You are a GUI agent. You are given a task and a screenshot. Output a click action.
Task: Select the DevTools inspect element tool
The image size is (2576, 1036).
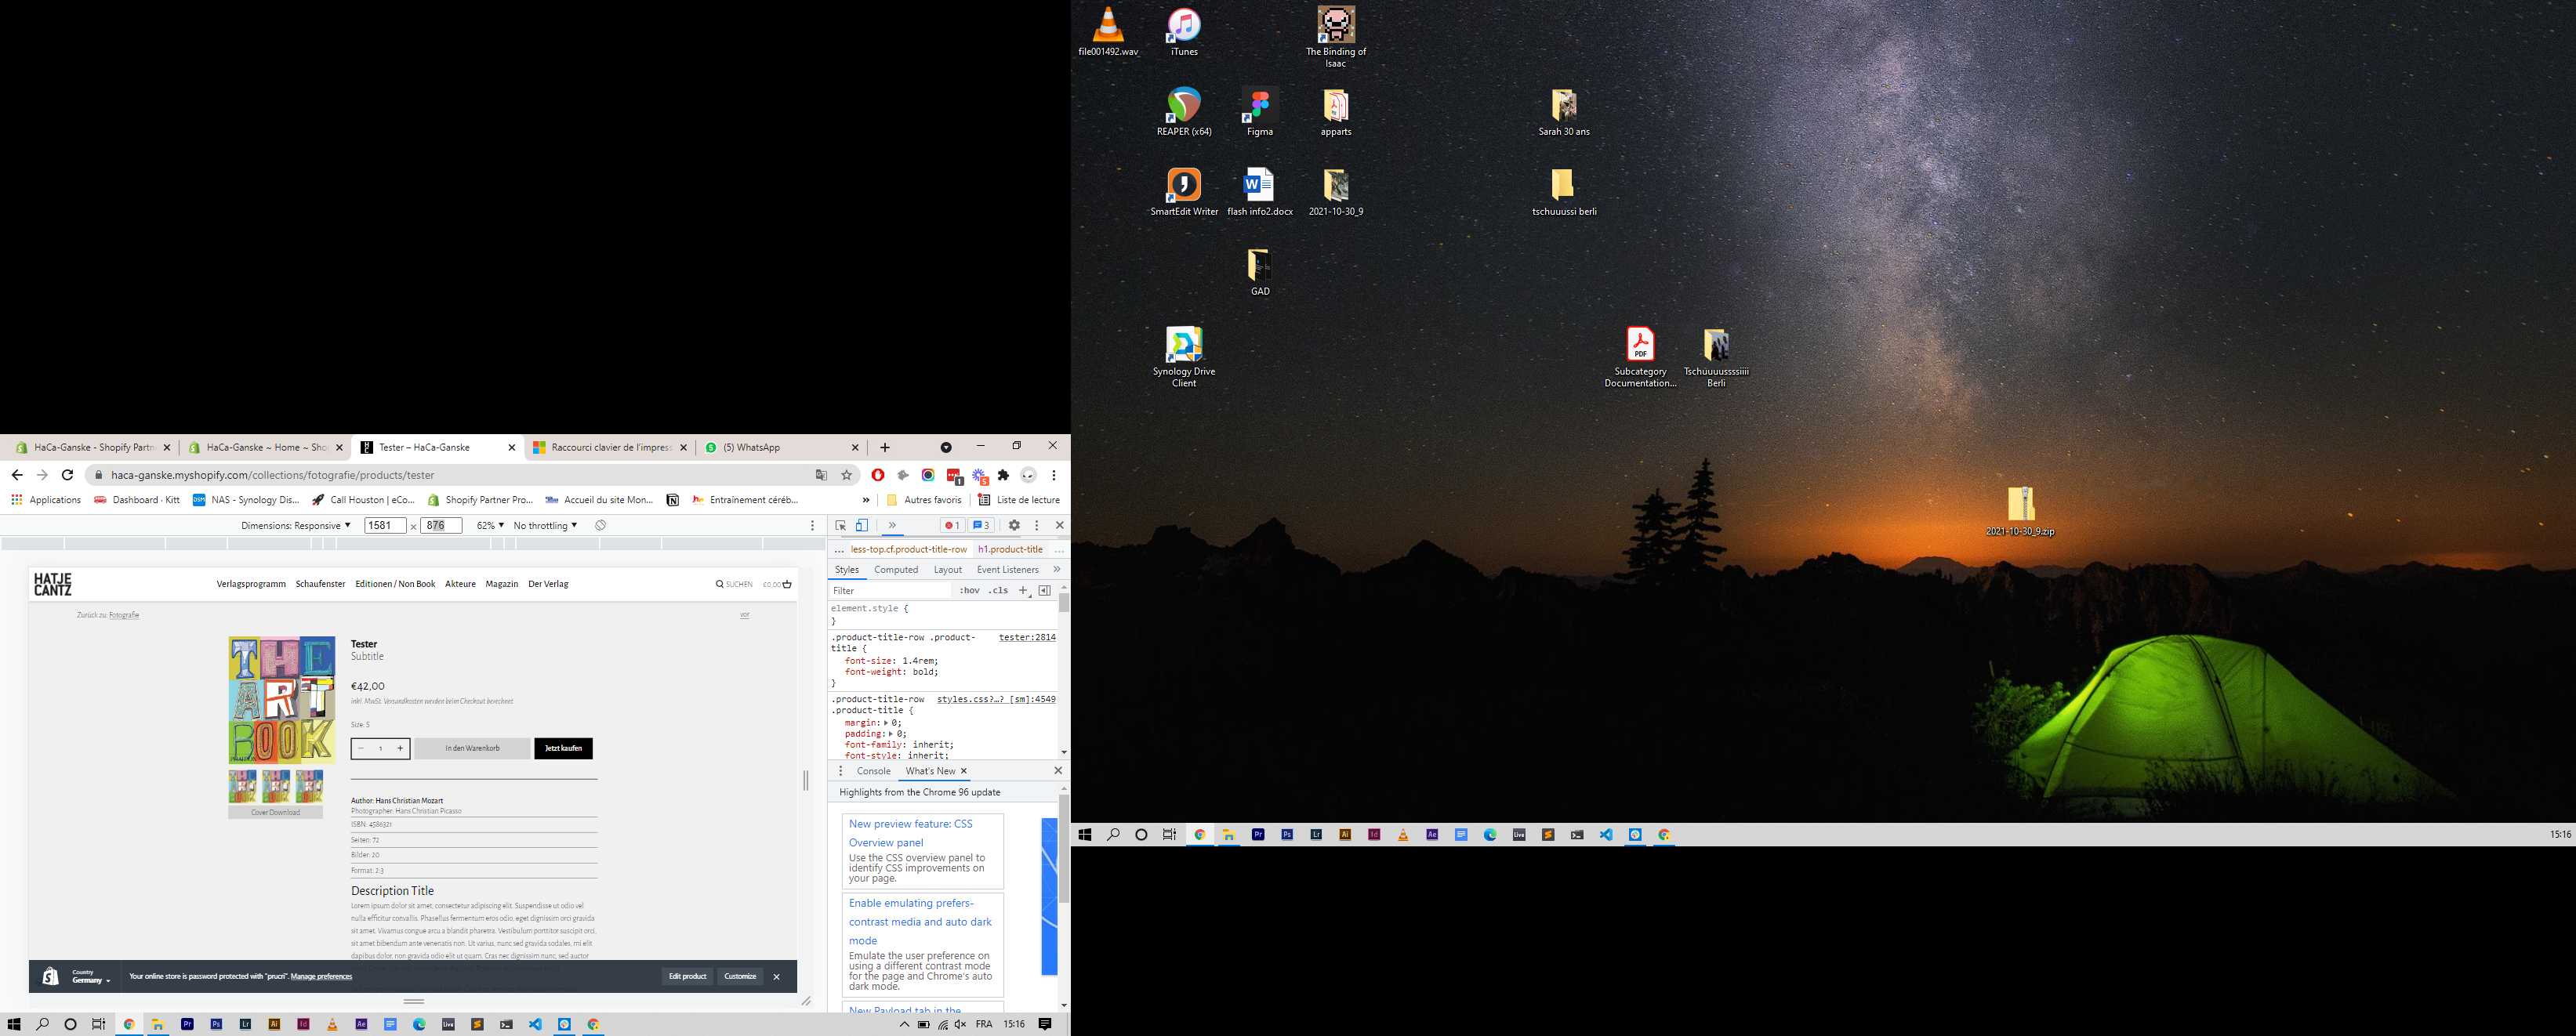click(x=840, y=525)
